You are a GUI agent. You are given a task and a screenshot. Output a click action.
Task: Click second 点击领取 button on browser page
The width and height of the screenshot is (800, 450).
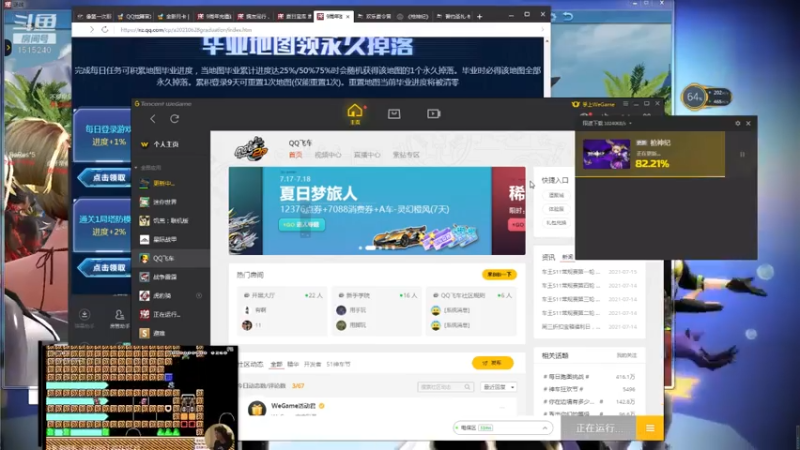pos(105,267)
